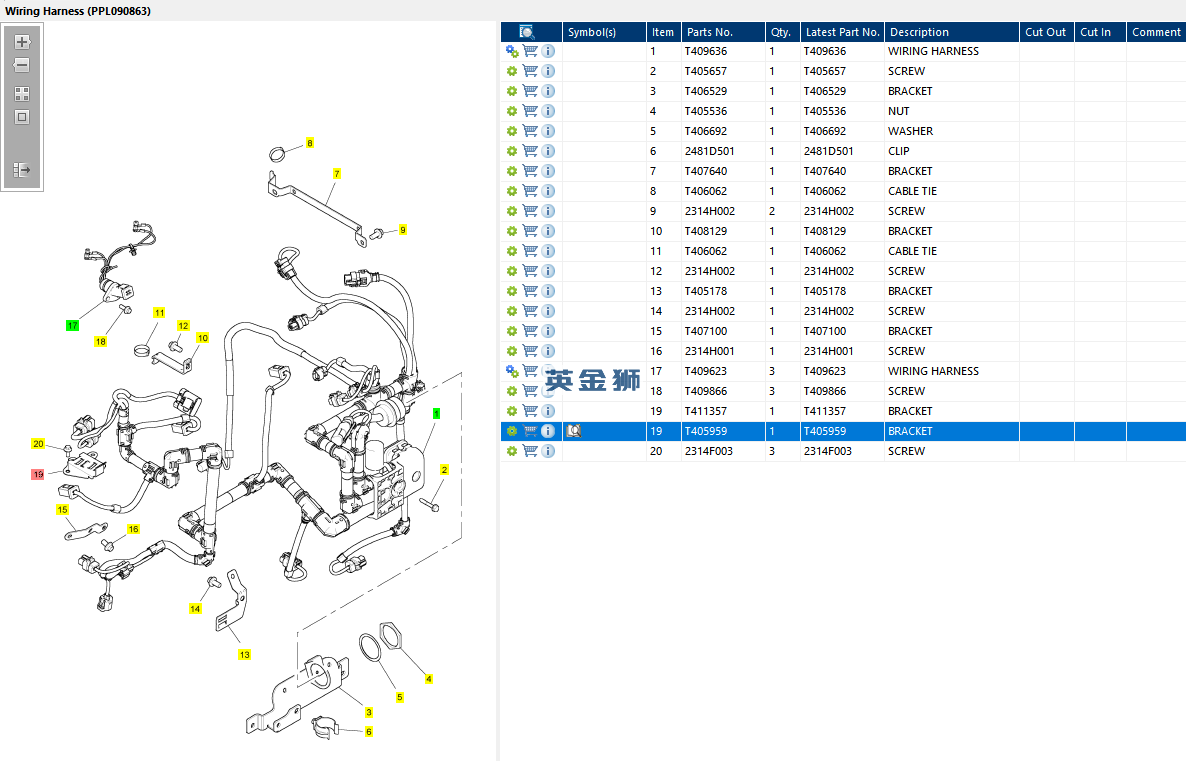Show info for bracket T411357
1186x761 pixels.
pyautogui.click(x=548, y=411)
